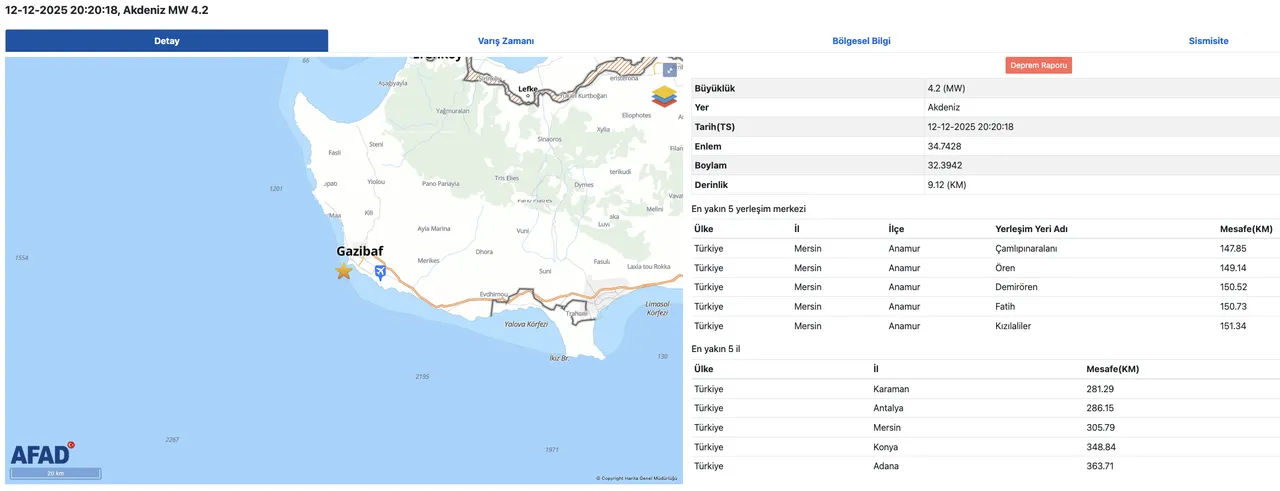Click the earthquake epicenter star marker

pos(344,271)
